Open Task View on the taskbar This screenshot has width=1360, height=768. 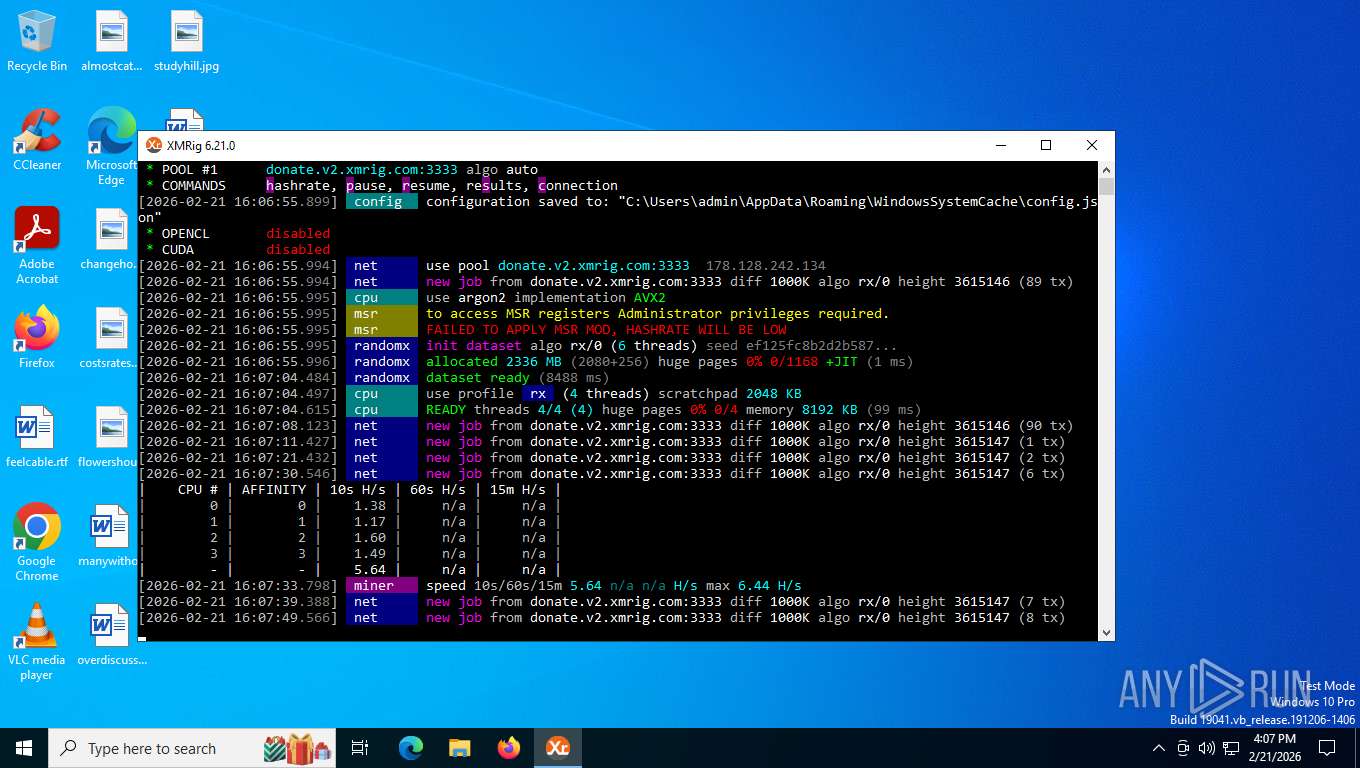(360, 748)
